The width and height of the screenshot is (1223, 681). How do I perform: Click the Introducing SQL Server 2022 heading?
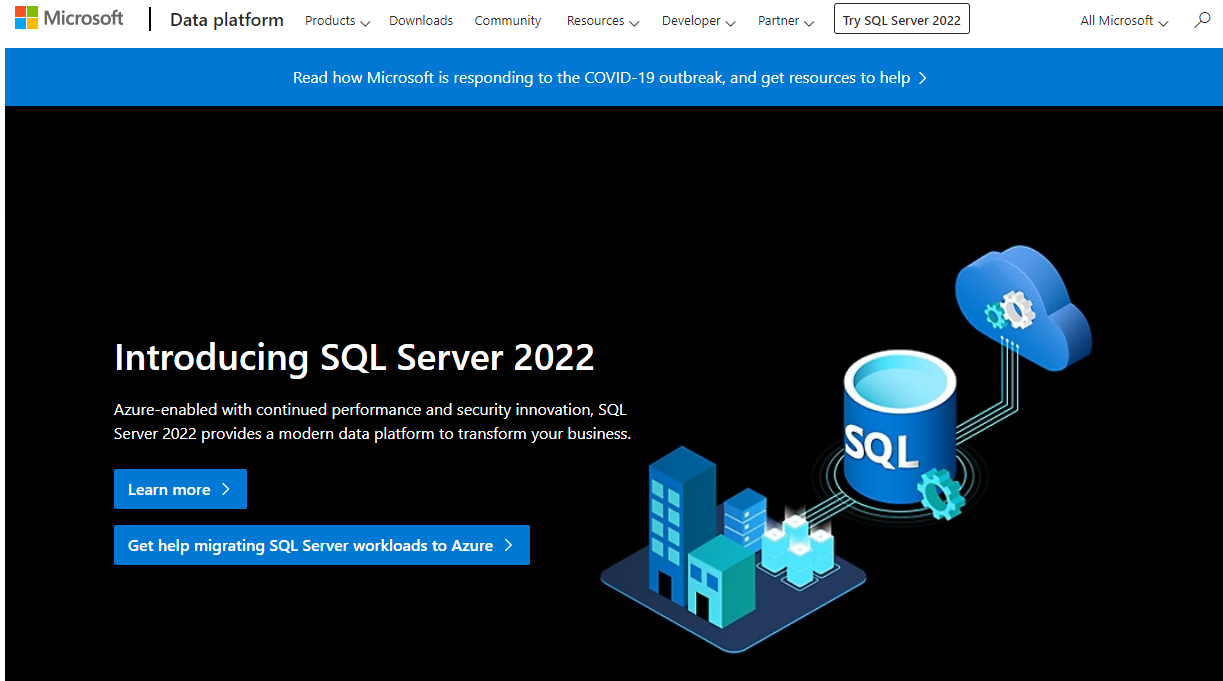(354, 357)
